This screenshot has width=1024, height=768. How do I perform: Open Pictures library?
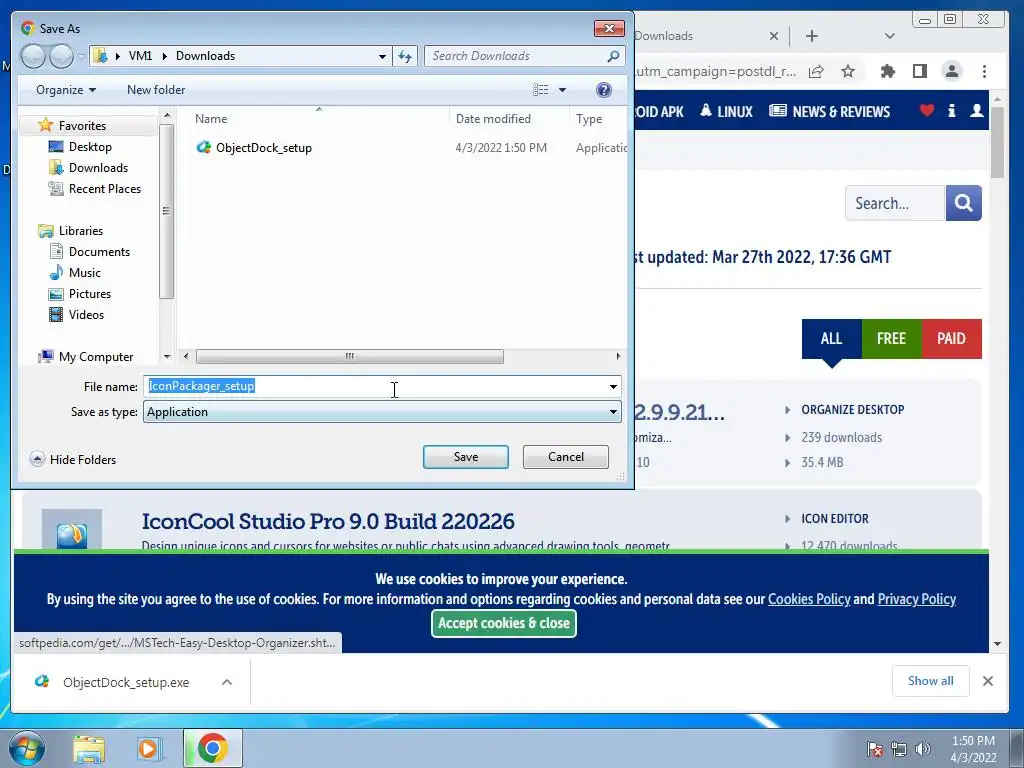click(89, 294)
